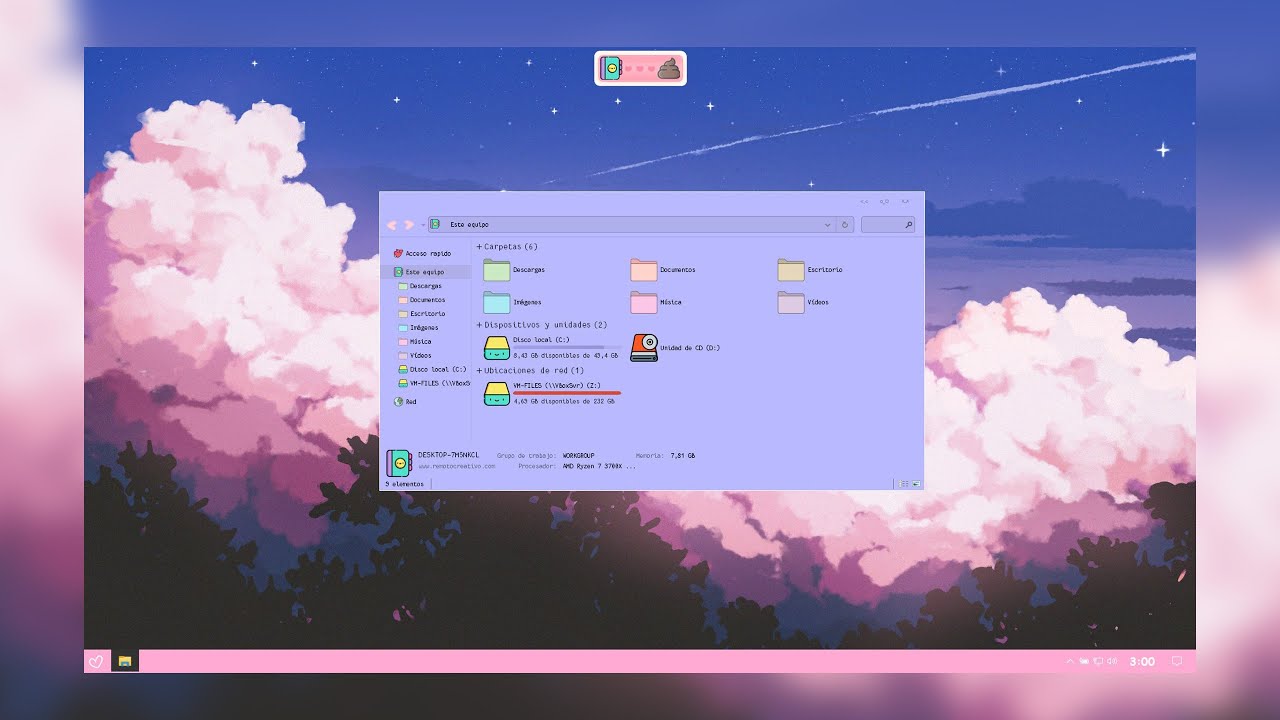
Task: Switch to details view layout
Action: [904, 484]
